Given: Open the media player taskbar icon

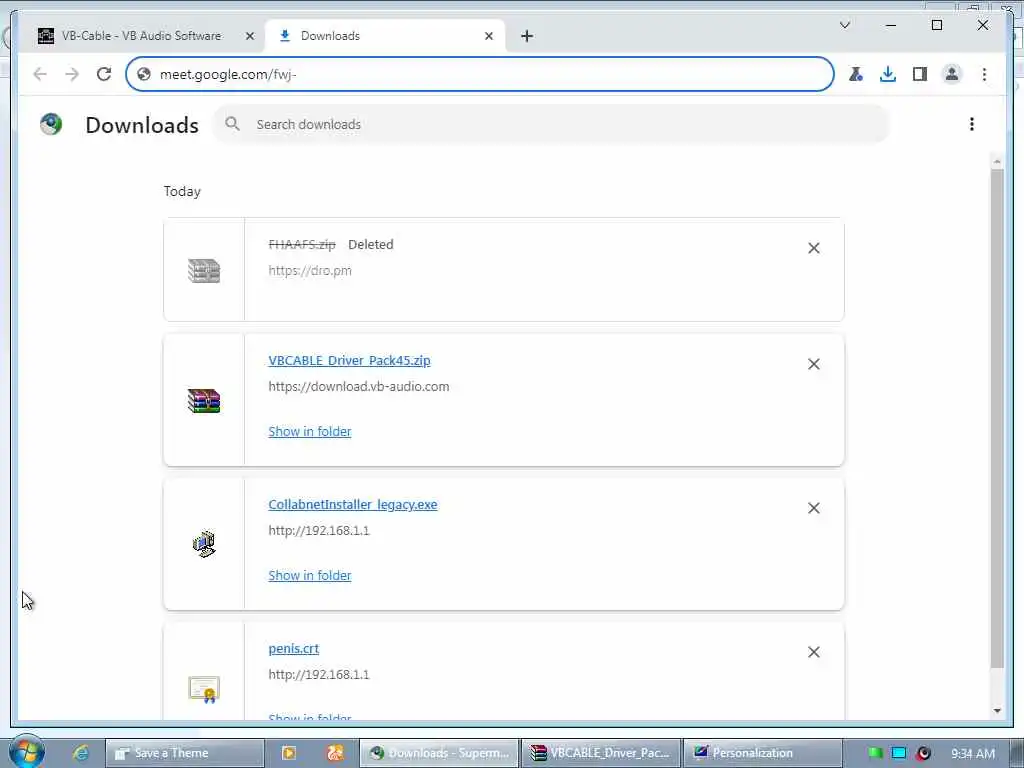Looking at the screenshot, I should click(289, 753).
